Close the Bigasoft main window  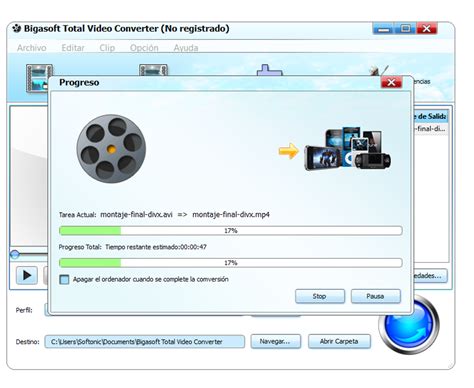(426, 29)
